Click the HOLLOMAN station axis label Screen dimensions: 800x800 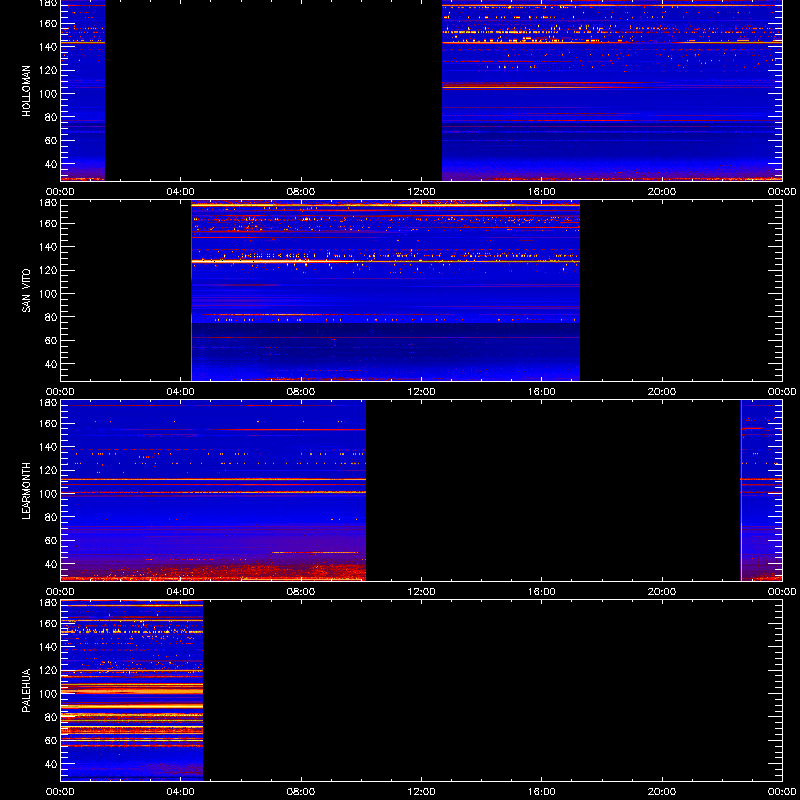(26, 91)
